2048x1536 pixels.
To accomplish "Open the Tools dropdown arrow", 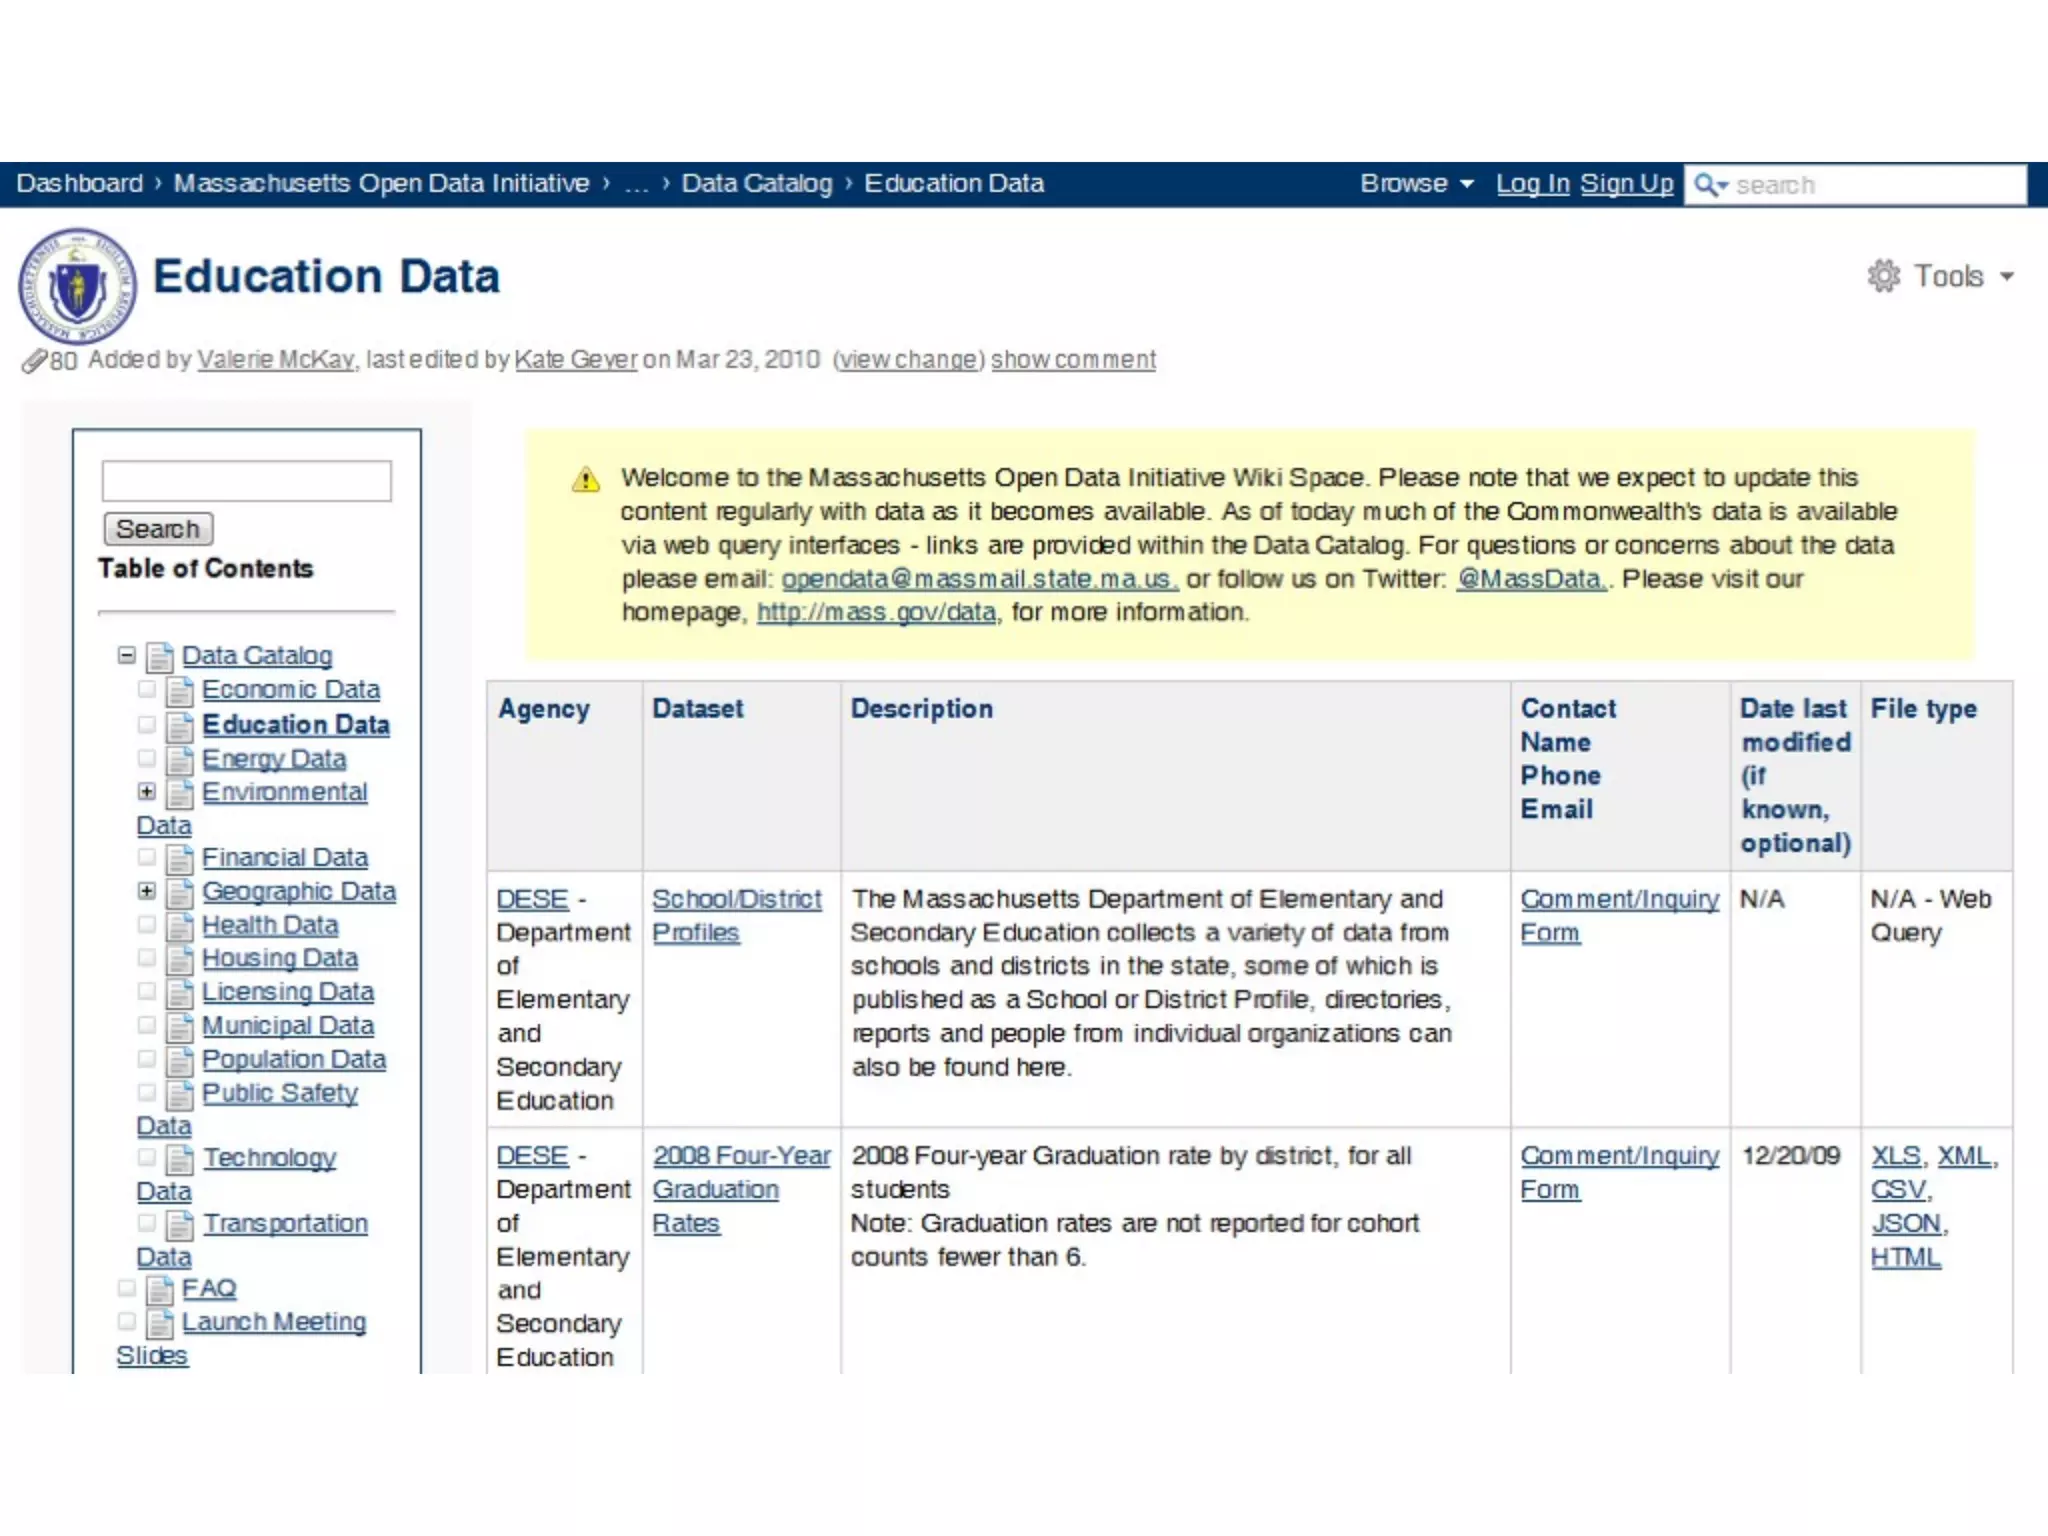I will click(x=2006, y=277).
